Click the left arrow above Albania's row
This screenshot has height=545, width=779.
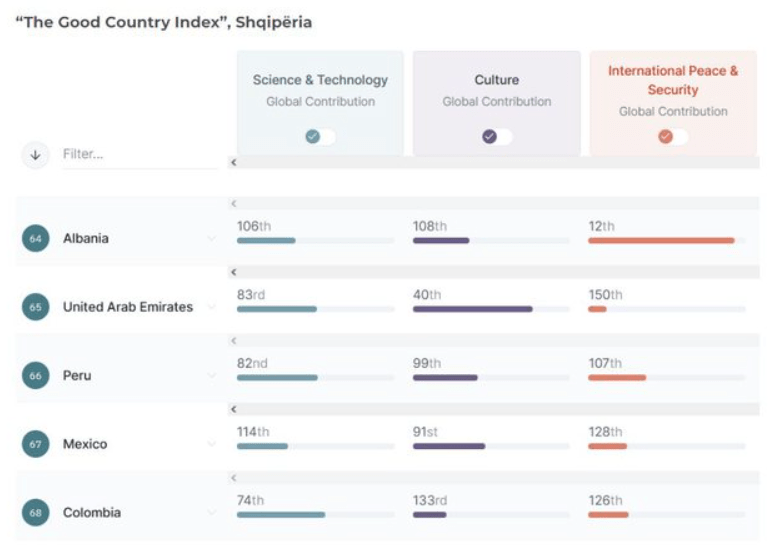pyautogui.click(x=233, y=204)
